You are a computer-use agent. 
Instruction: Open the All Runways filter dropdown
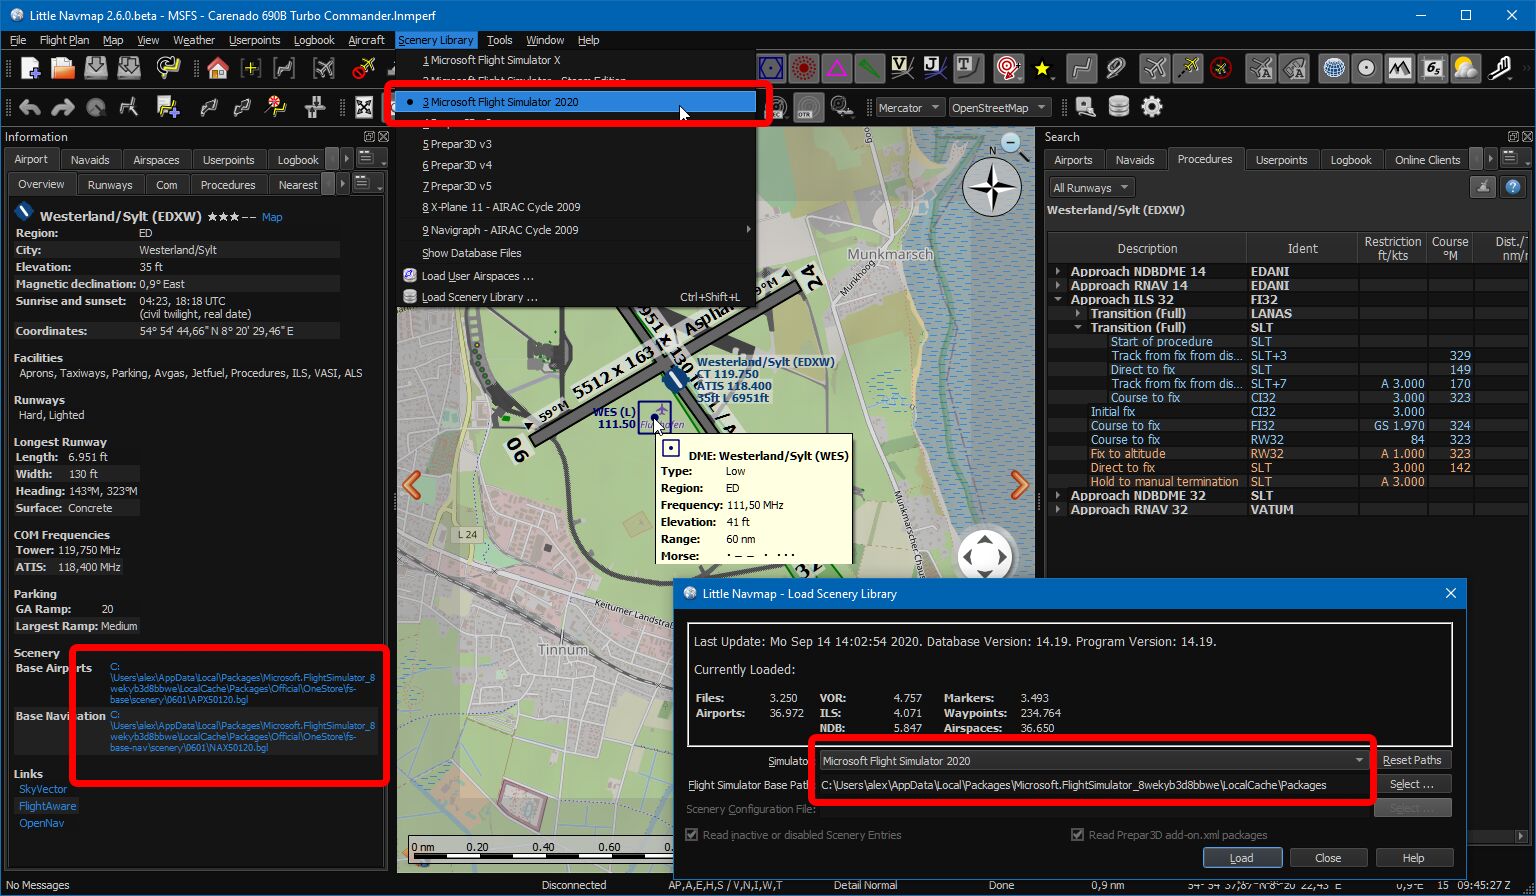click(1090, 187)
